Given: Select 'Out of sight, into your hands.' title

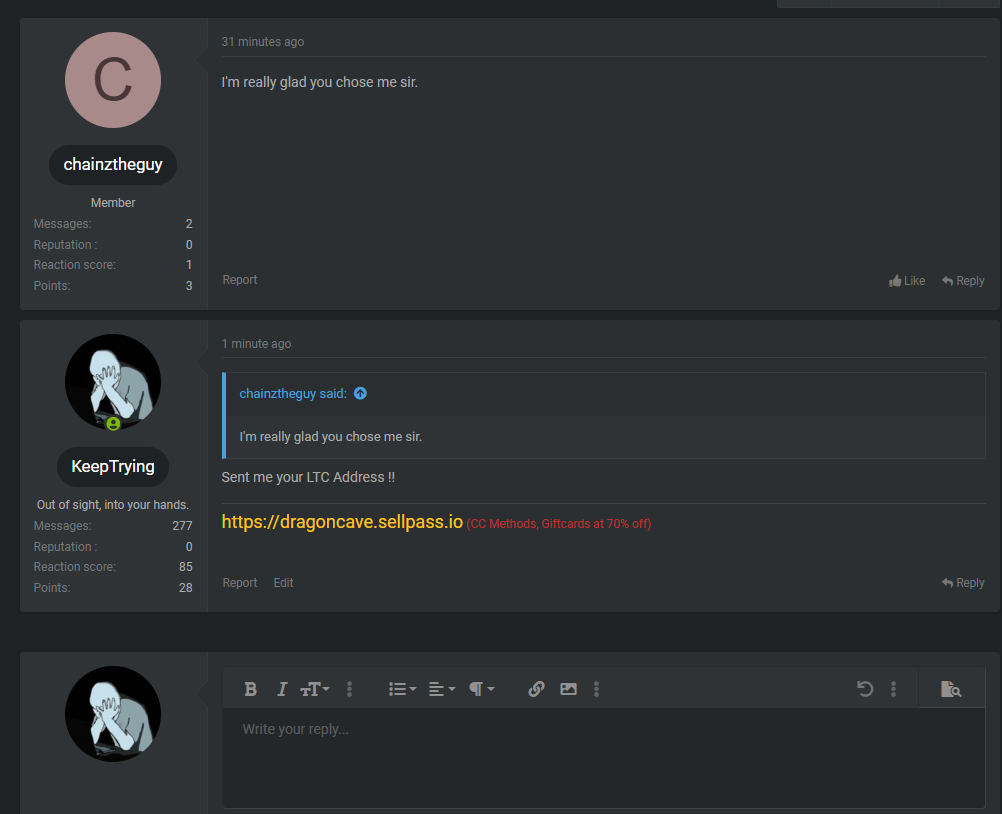Looking at the screenshot, I should tap(113, 505).
